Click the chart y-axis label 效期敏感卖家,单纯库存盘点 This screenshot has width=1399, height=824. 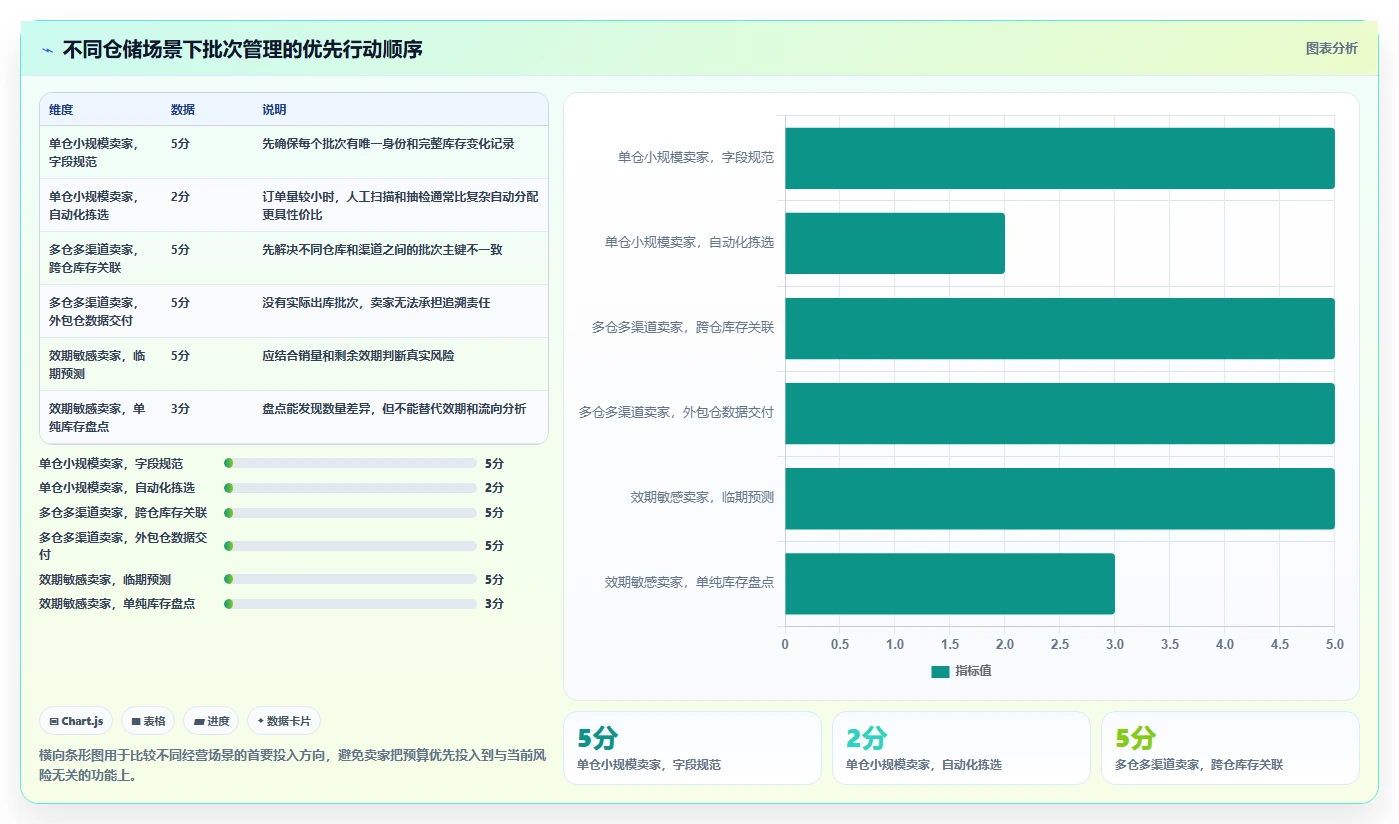pyautogui.click(x=689, y=582)
